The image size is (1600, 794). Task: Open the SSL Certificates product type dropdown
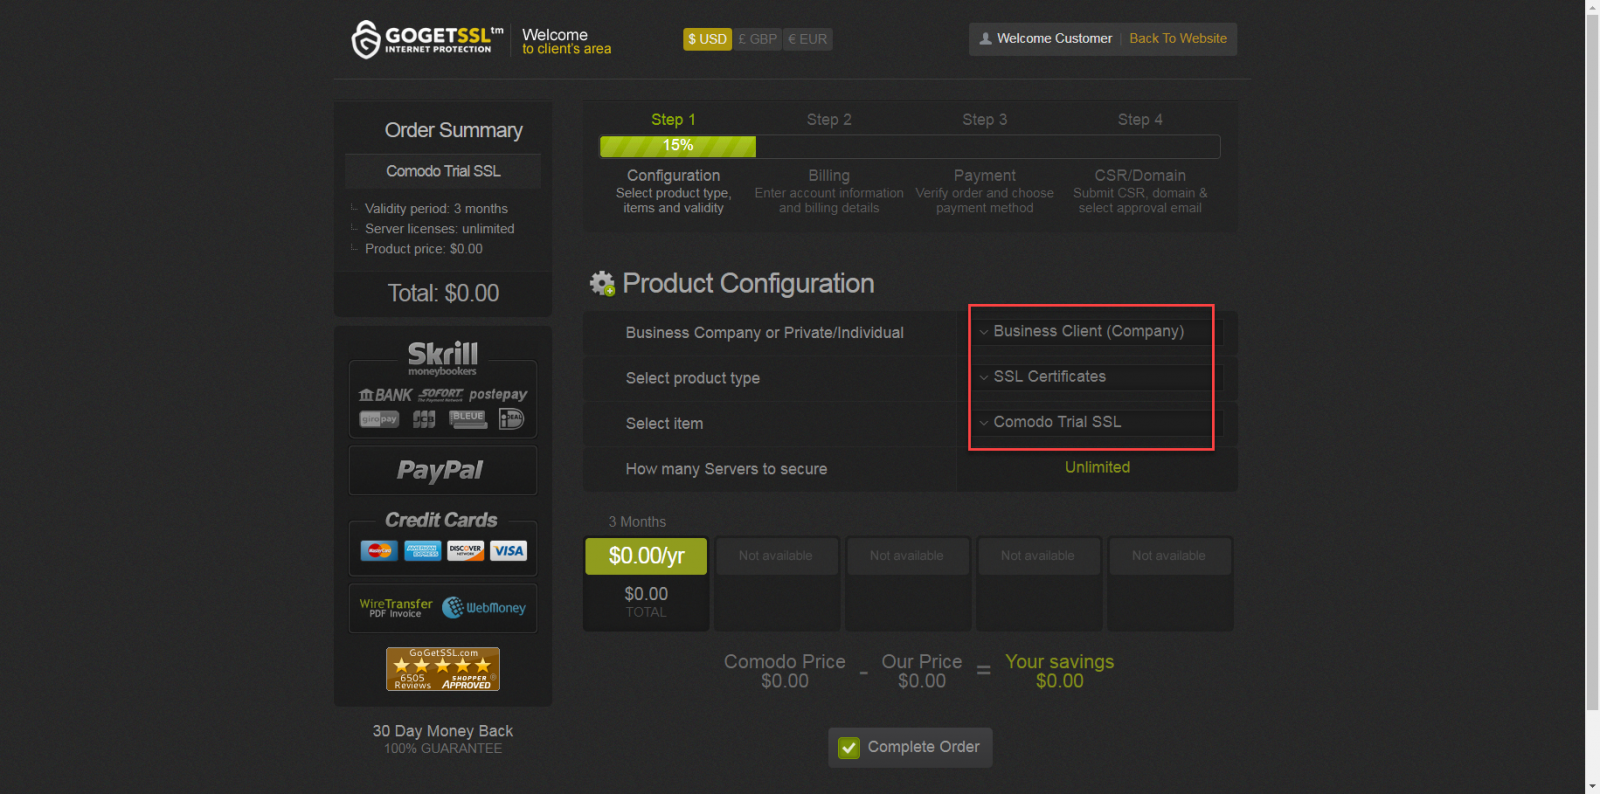[1096, 377]
